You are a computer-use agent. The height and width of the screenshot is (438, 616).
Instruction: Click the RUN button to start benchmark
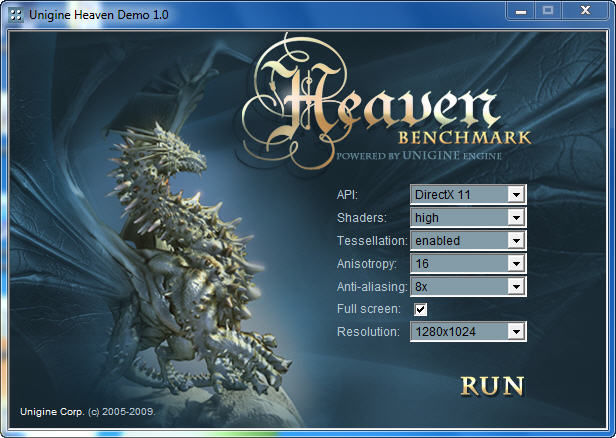[x=492, y=385]
